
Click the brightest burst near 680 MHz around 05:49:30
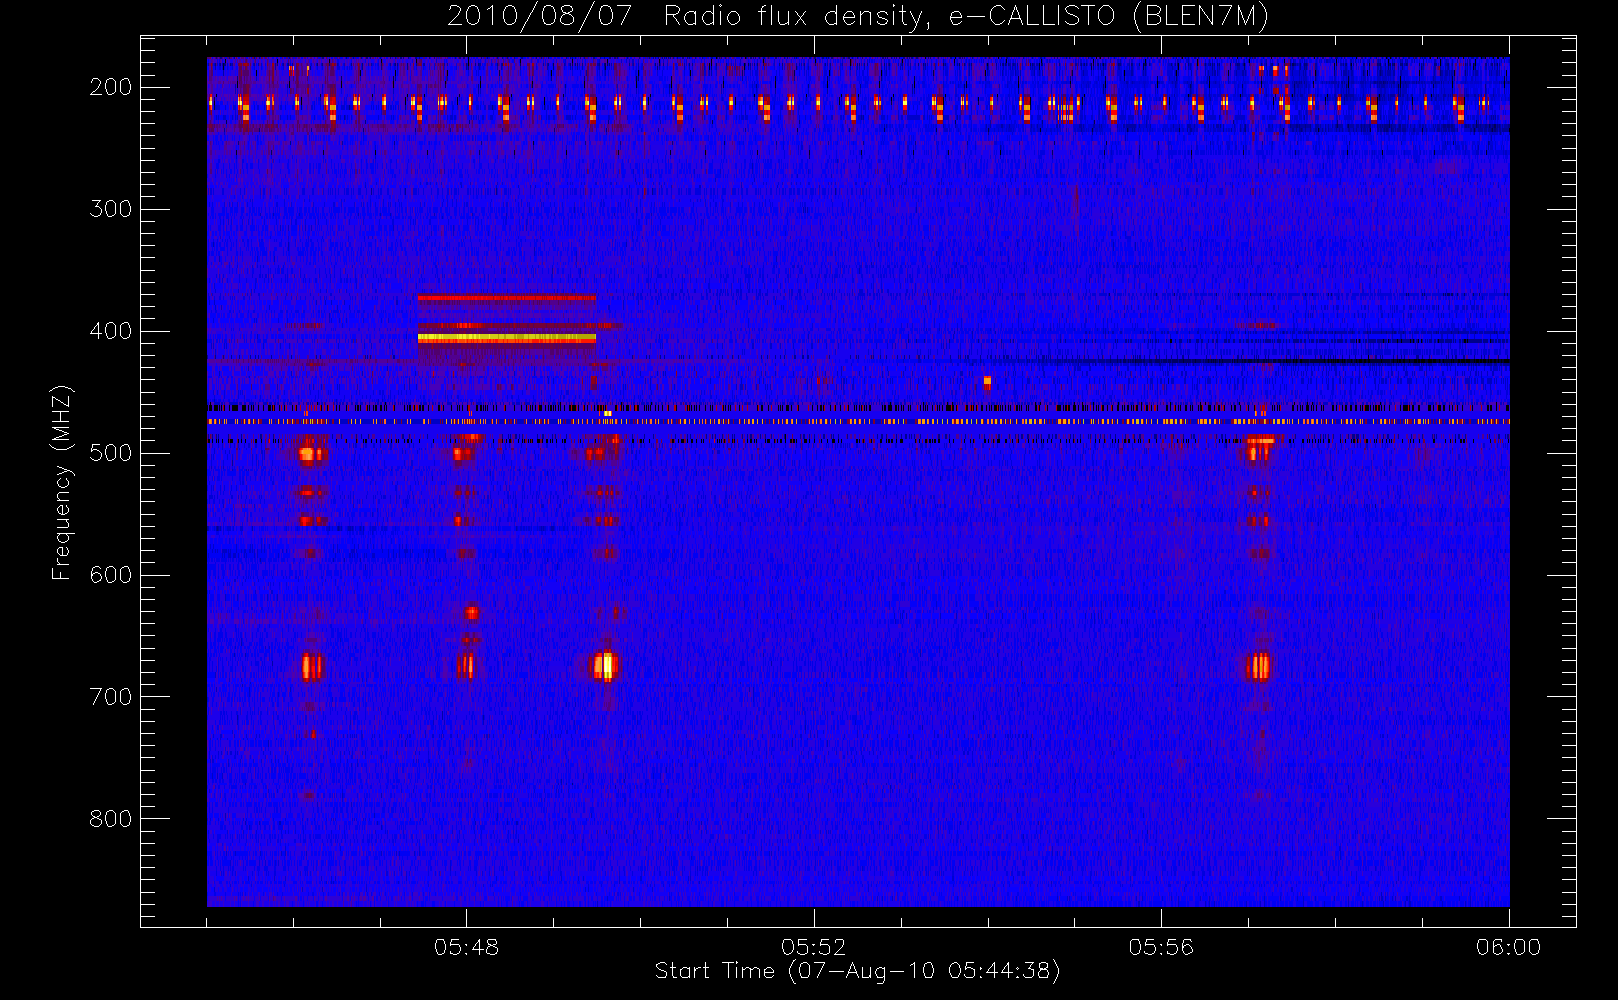pos(605,666)
